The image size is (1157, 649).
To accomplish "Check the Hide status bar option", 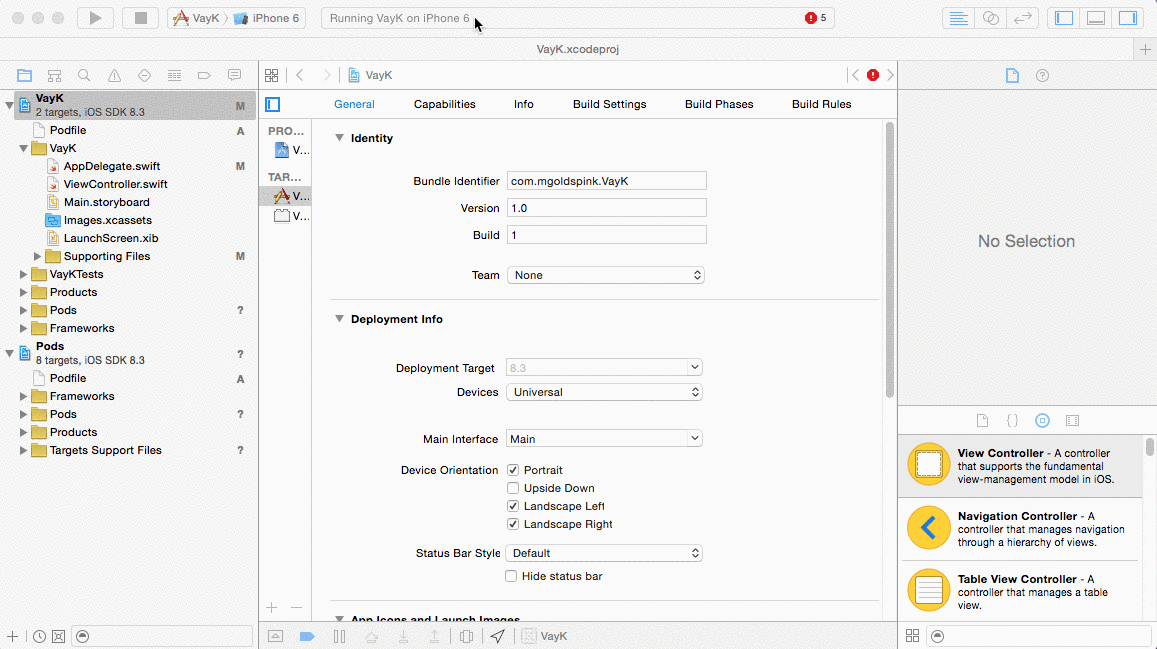I will coord(512,576).
